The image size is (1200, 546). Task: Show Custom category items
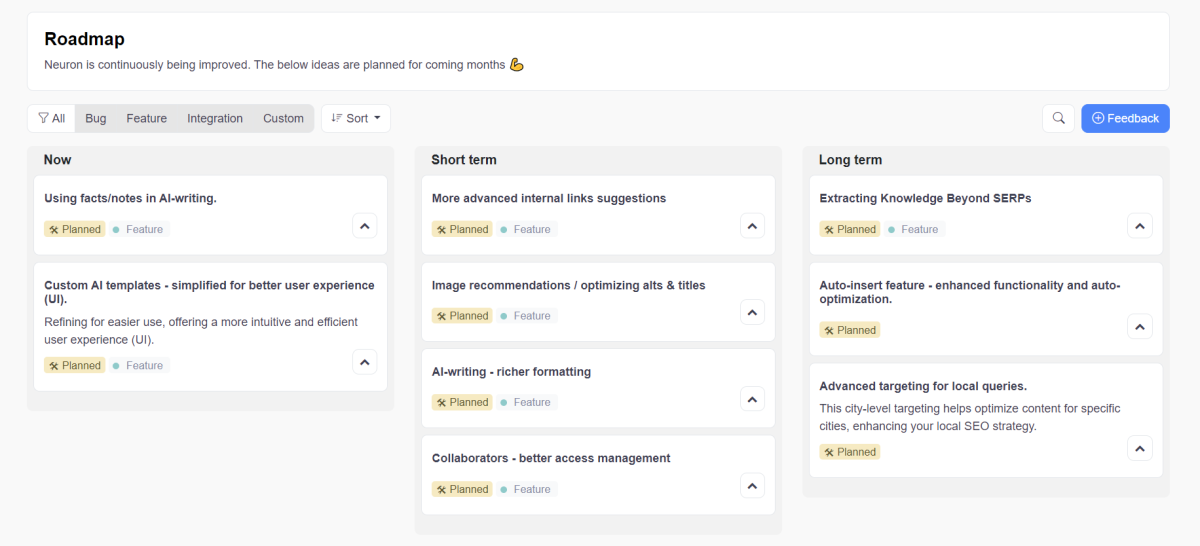point(283,118)
